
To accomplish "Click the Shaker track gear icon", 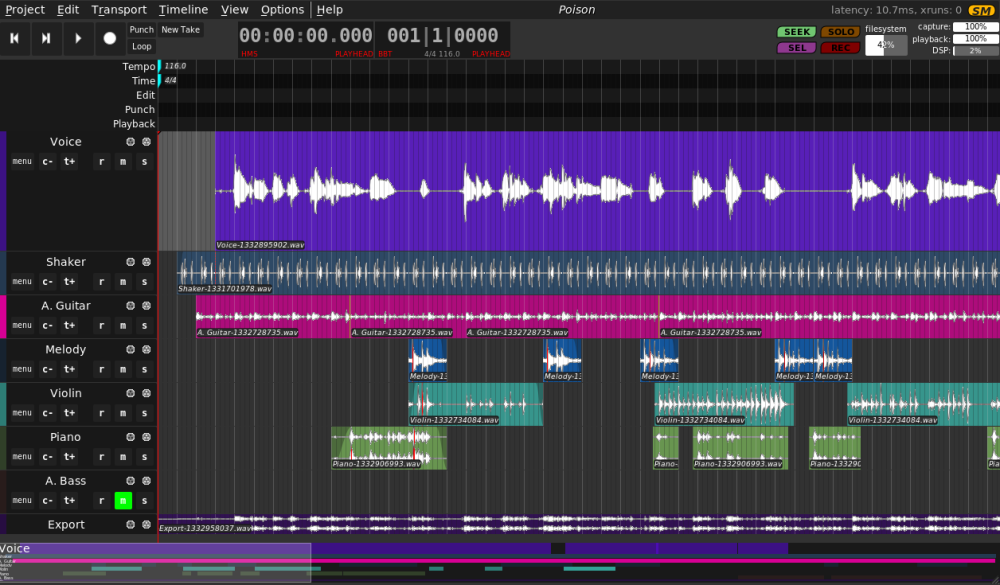I will tap(129, 261).
